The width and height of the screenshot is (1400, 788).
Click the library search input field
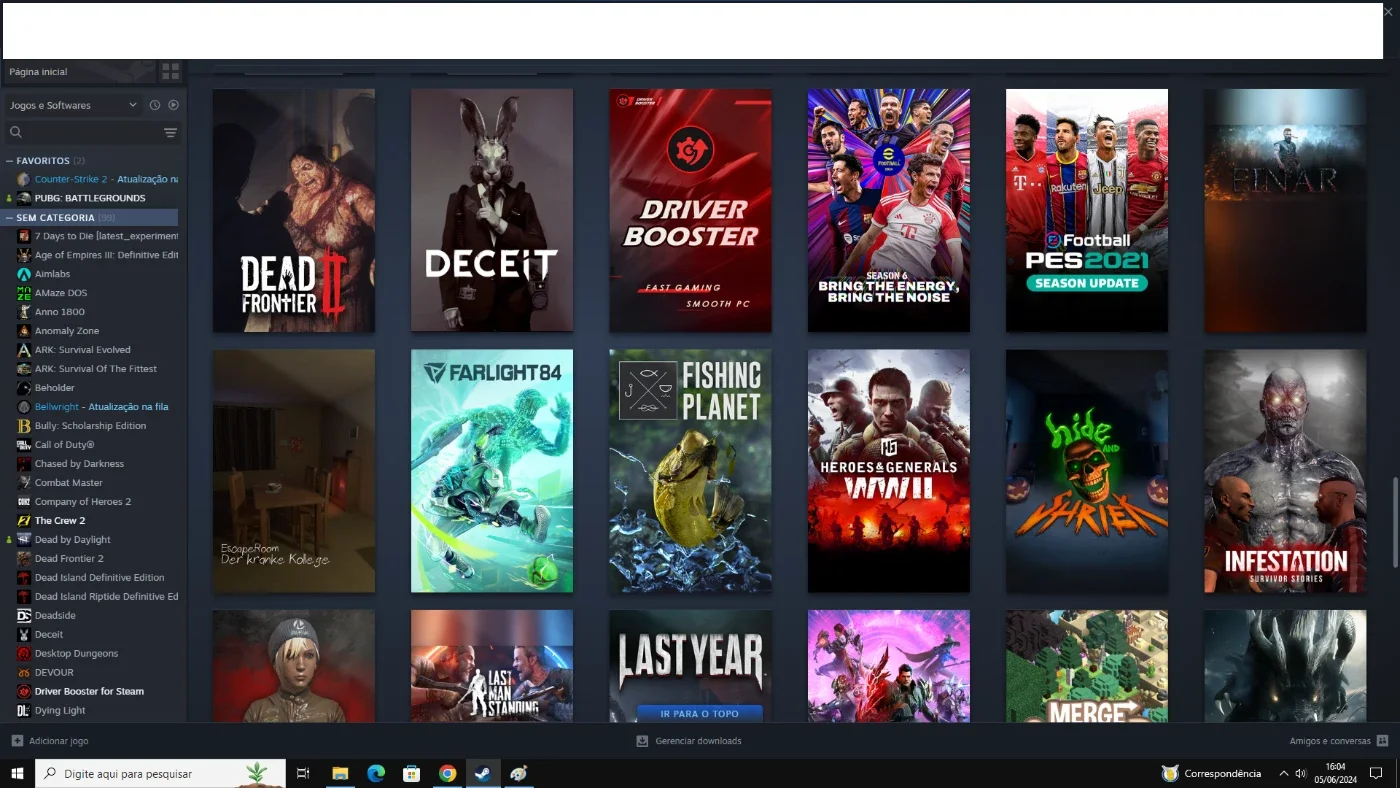[x=92, y=132]
